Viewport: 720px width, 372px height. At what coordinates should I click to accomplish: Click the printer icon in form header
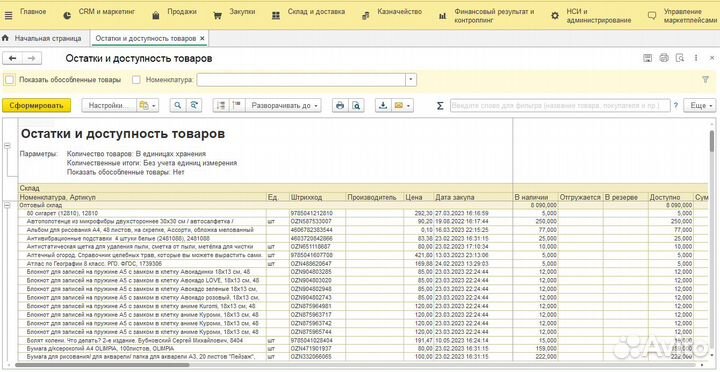[x=664, y=58]
